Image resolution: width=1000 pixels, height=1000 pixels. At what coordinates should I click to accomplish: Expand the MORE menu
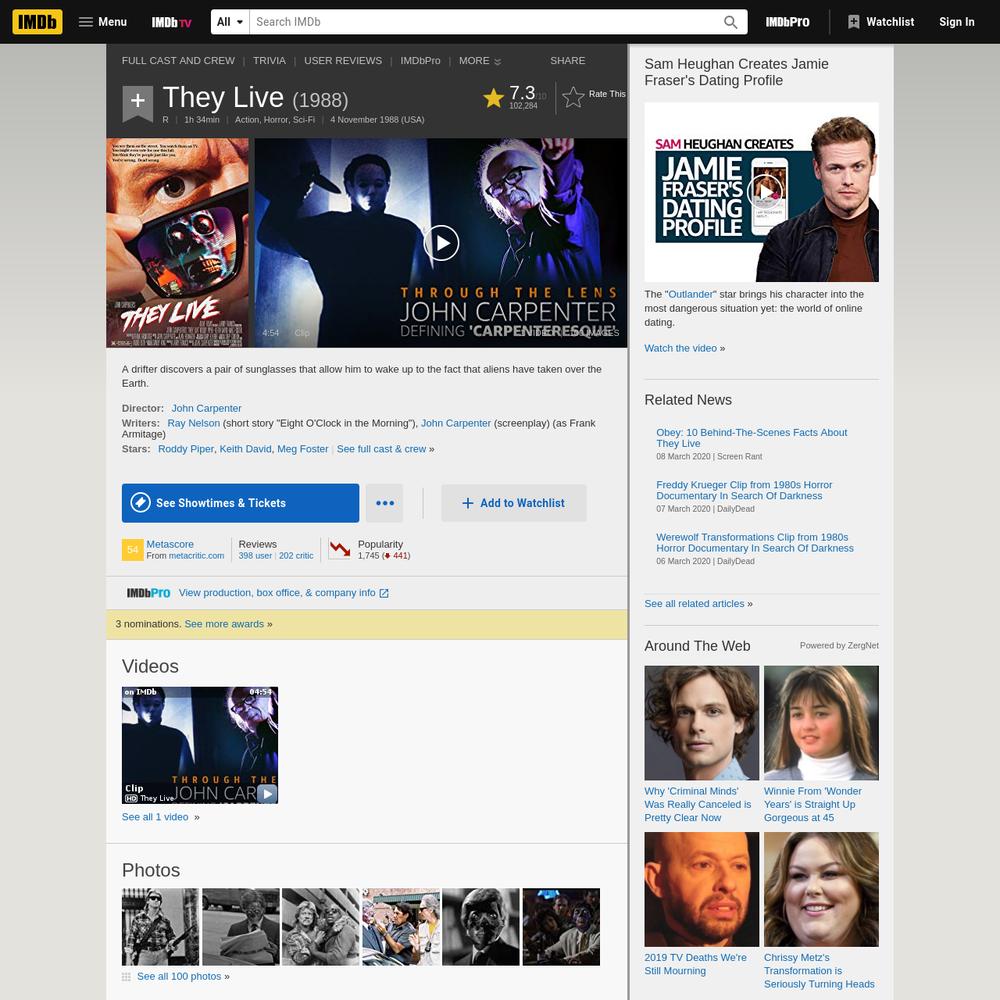(480, 61)
